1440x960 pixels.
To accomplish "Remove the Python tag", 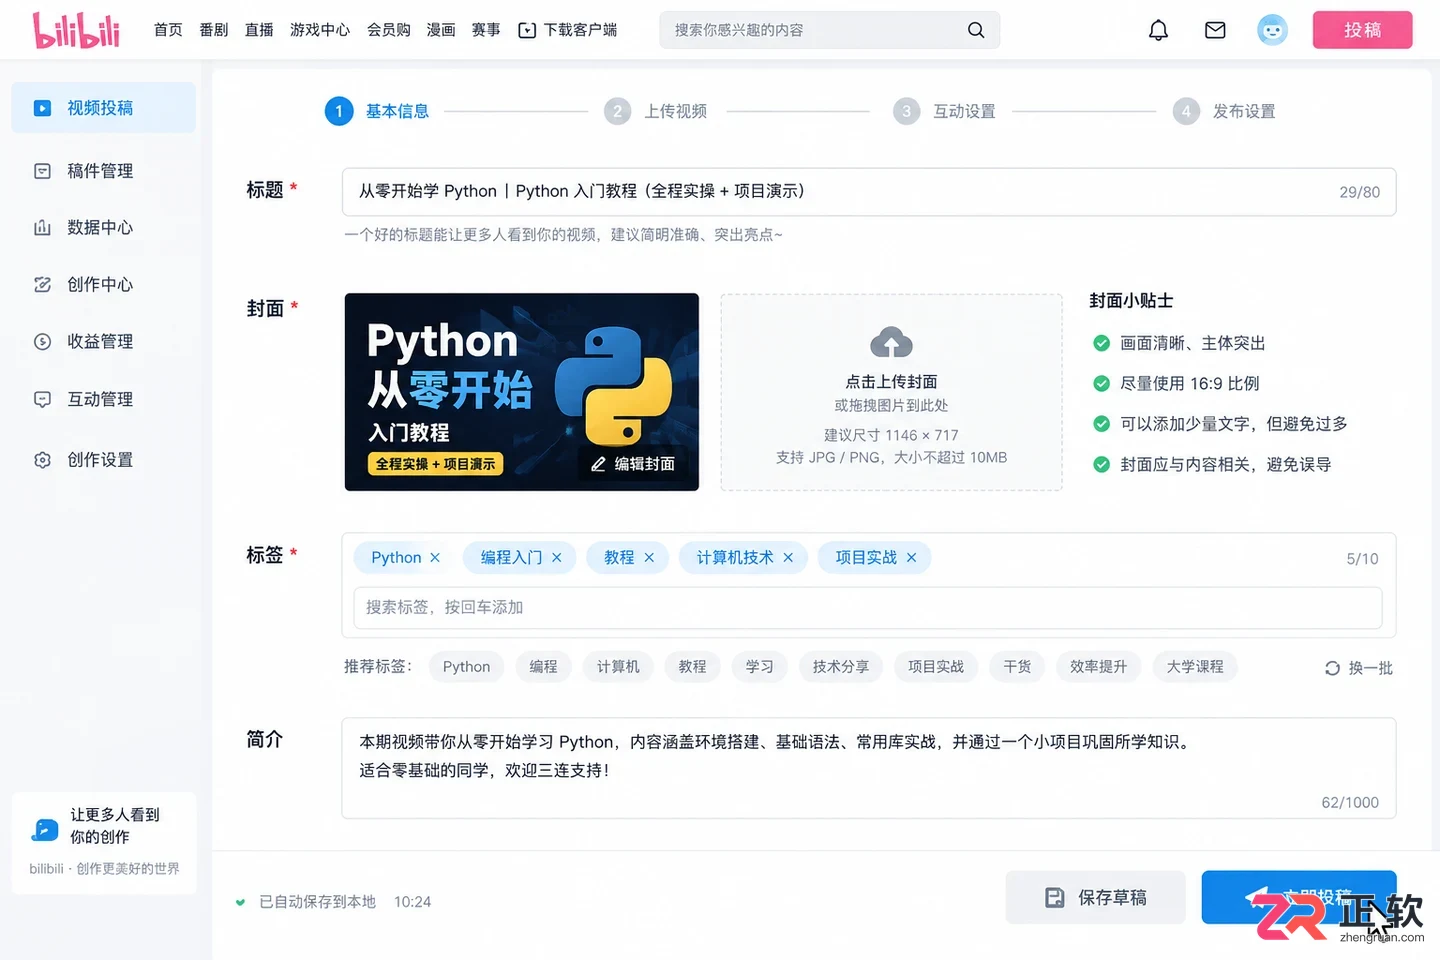I will pos(435,558).
